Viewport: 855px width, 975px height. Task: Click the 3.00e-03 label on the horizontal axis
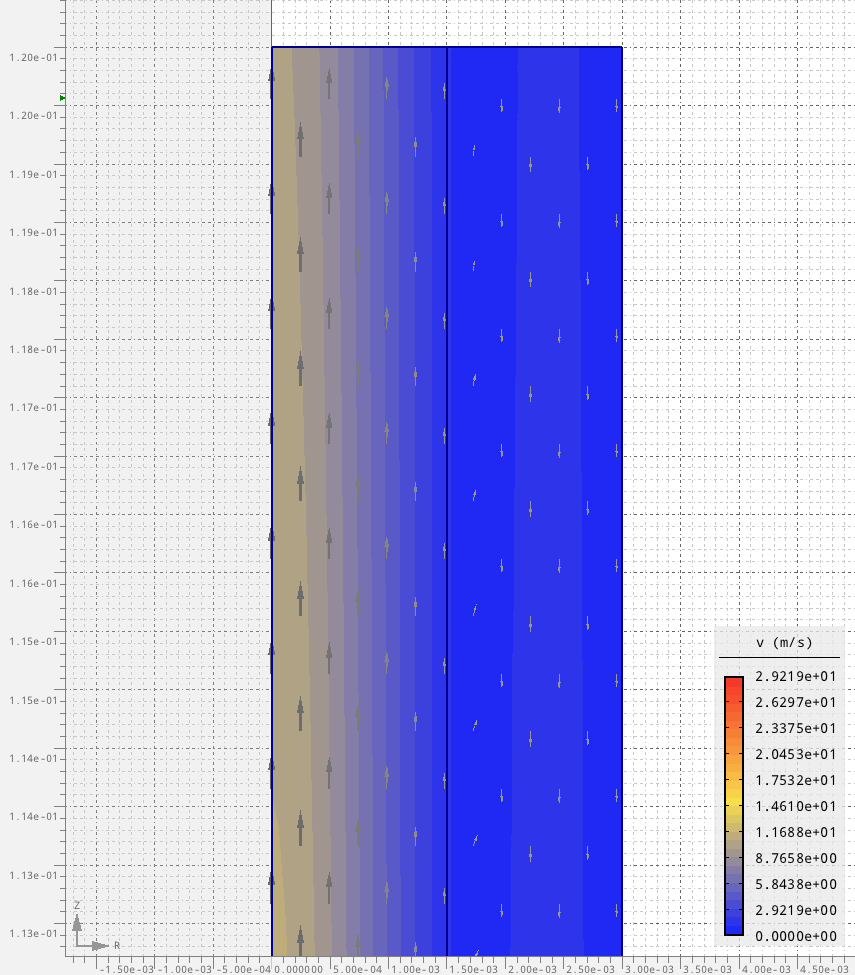click(649, 968)
